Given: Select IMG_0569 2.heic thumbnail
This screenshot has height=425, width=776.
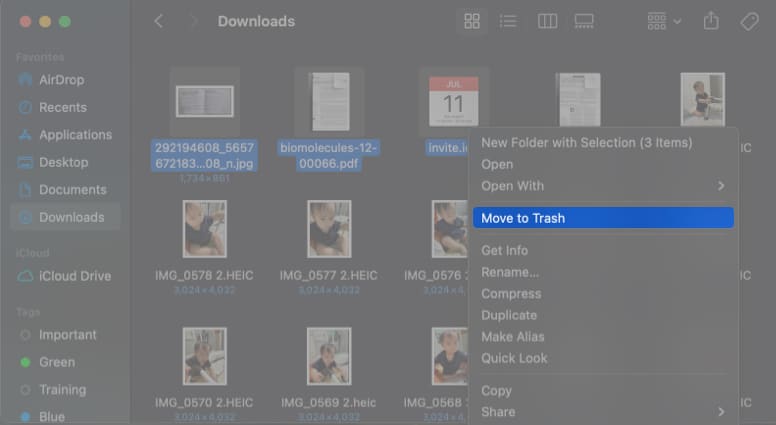Looking at the screenshot, I should pos(329,356).
